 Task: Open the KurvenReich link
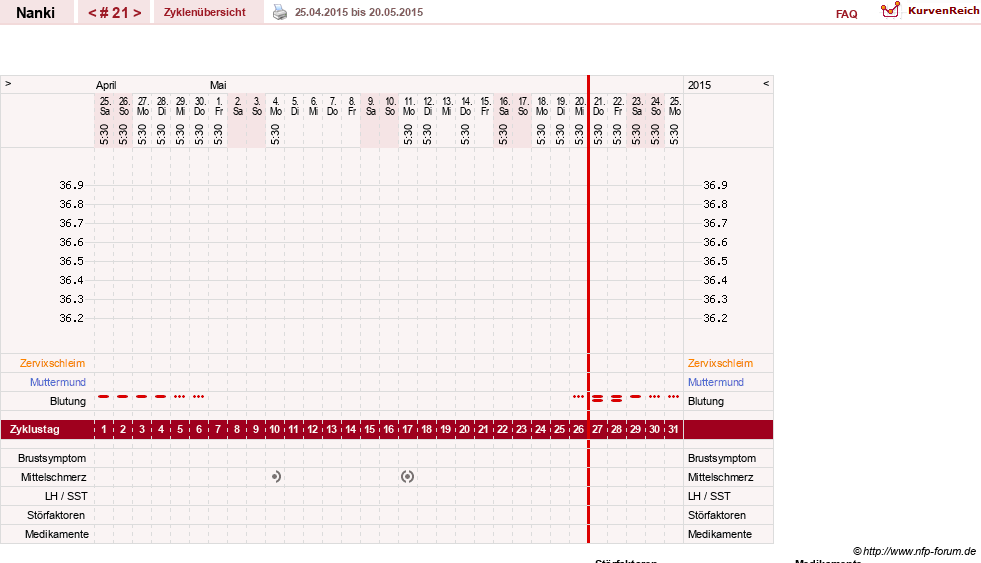click(943, 11)
